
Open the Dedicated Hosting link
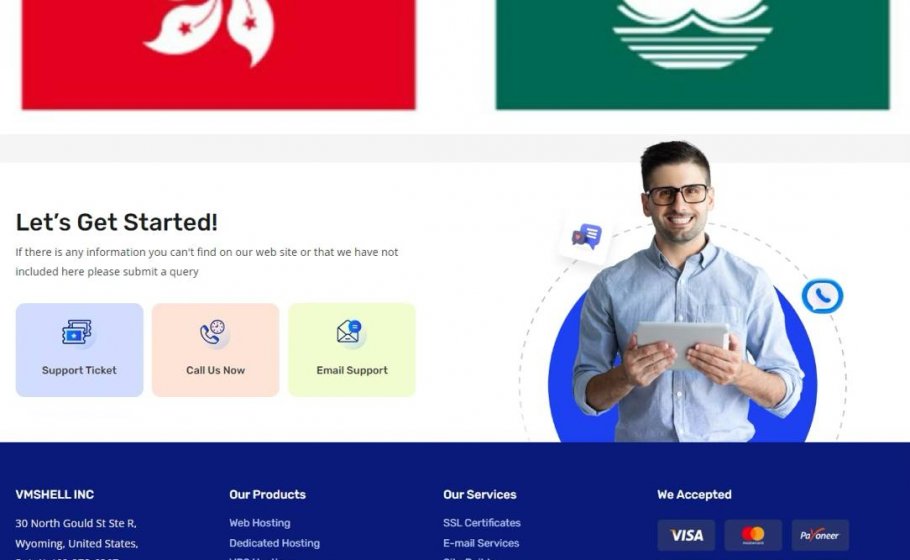click(275, 543)
